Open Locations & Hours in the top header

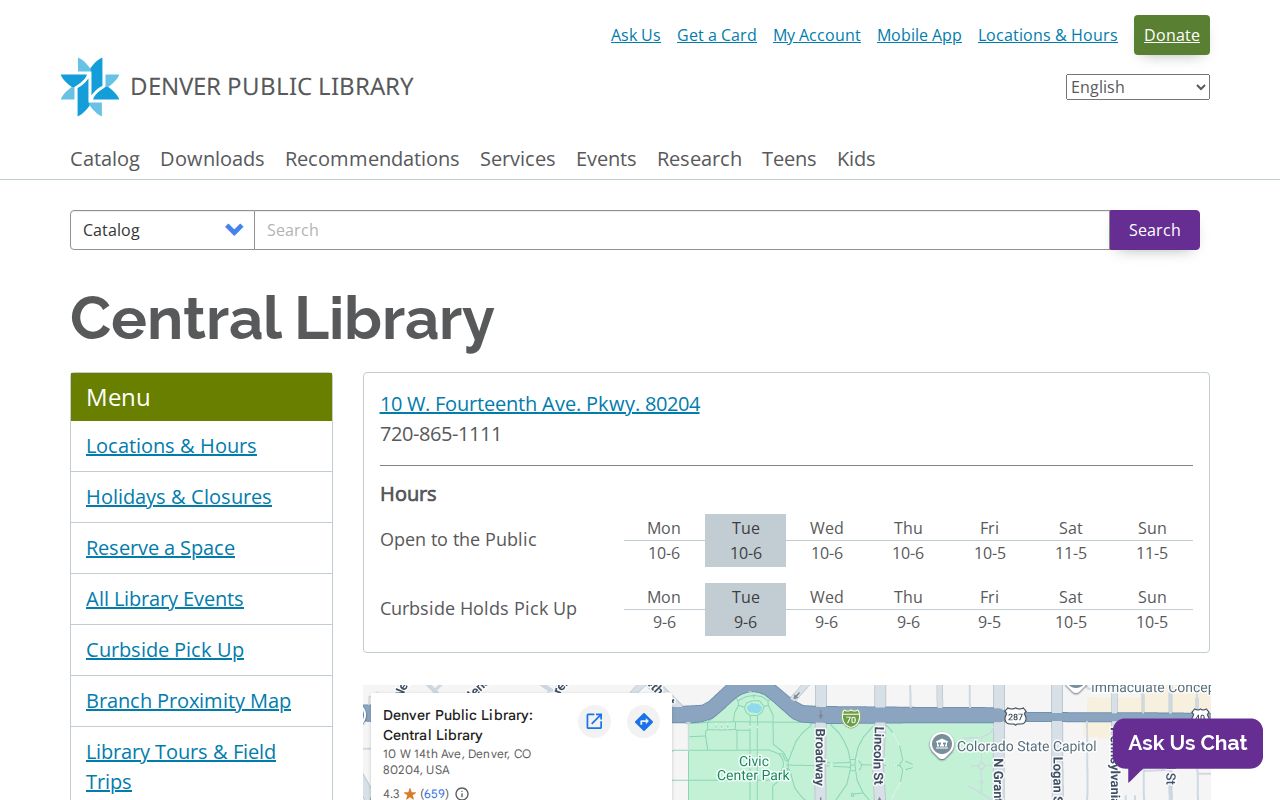click(x=1048, y=35)
